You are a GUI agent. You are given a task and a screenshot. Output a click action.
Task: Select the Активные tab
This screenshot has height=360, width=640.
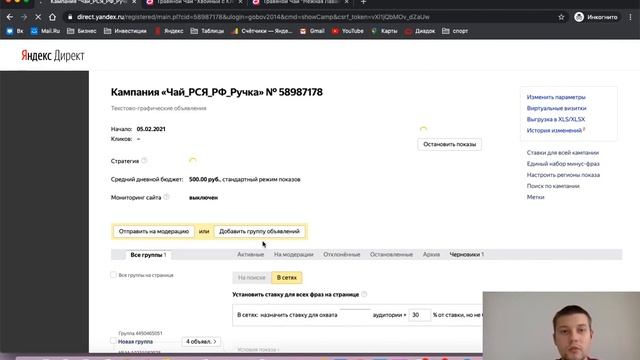click(x=250, y=254)
